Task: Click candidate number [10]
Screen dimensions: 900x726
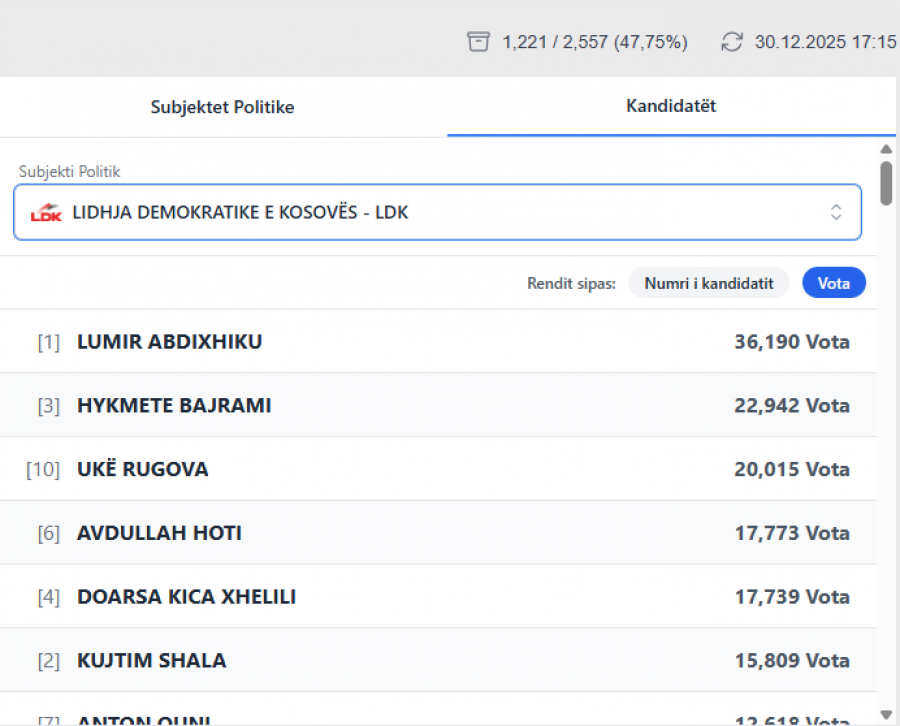Action: [x=43, y=469]
